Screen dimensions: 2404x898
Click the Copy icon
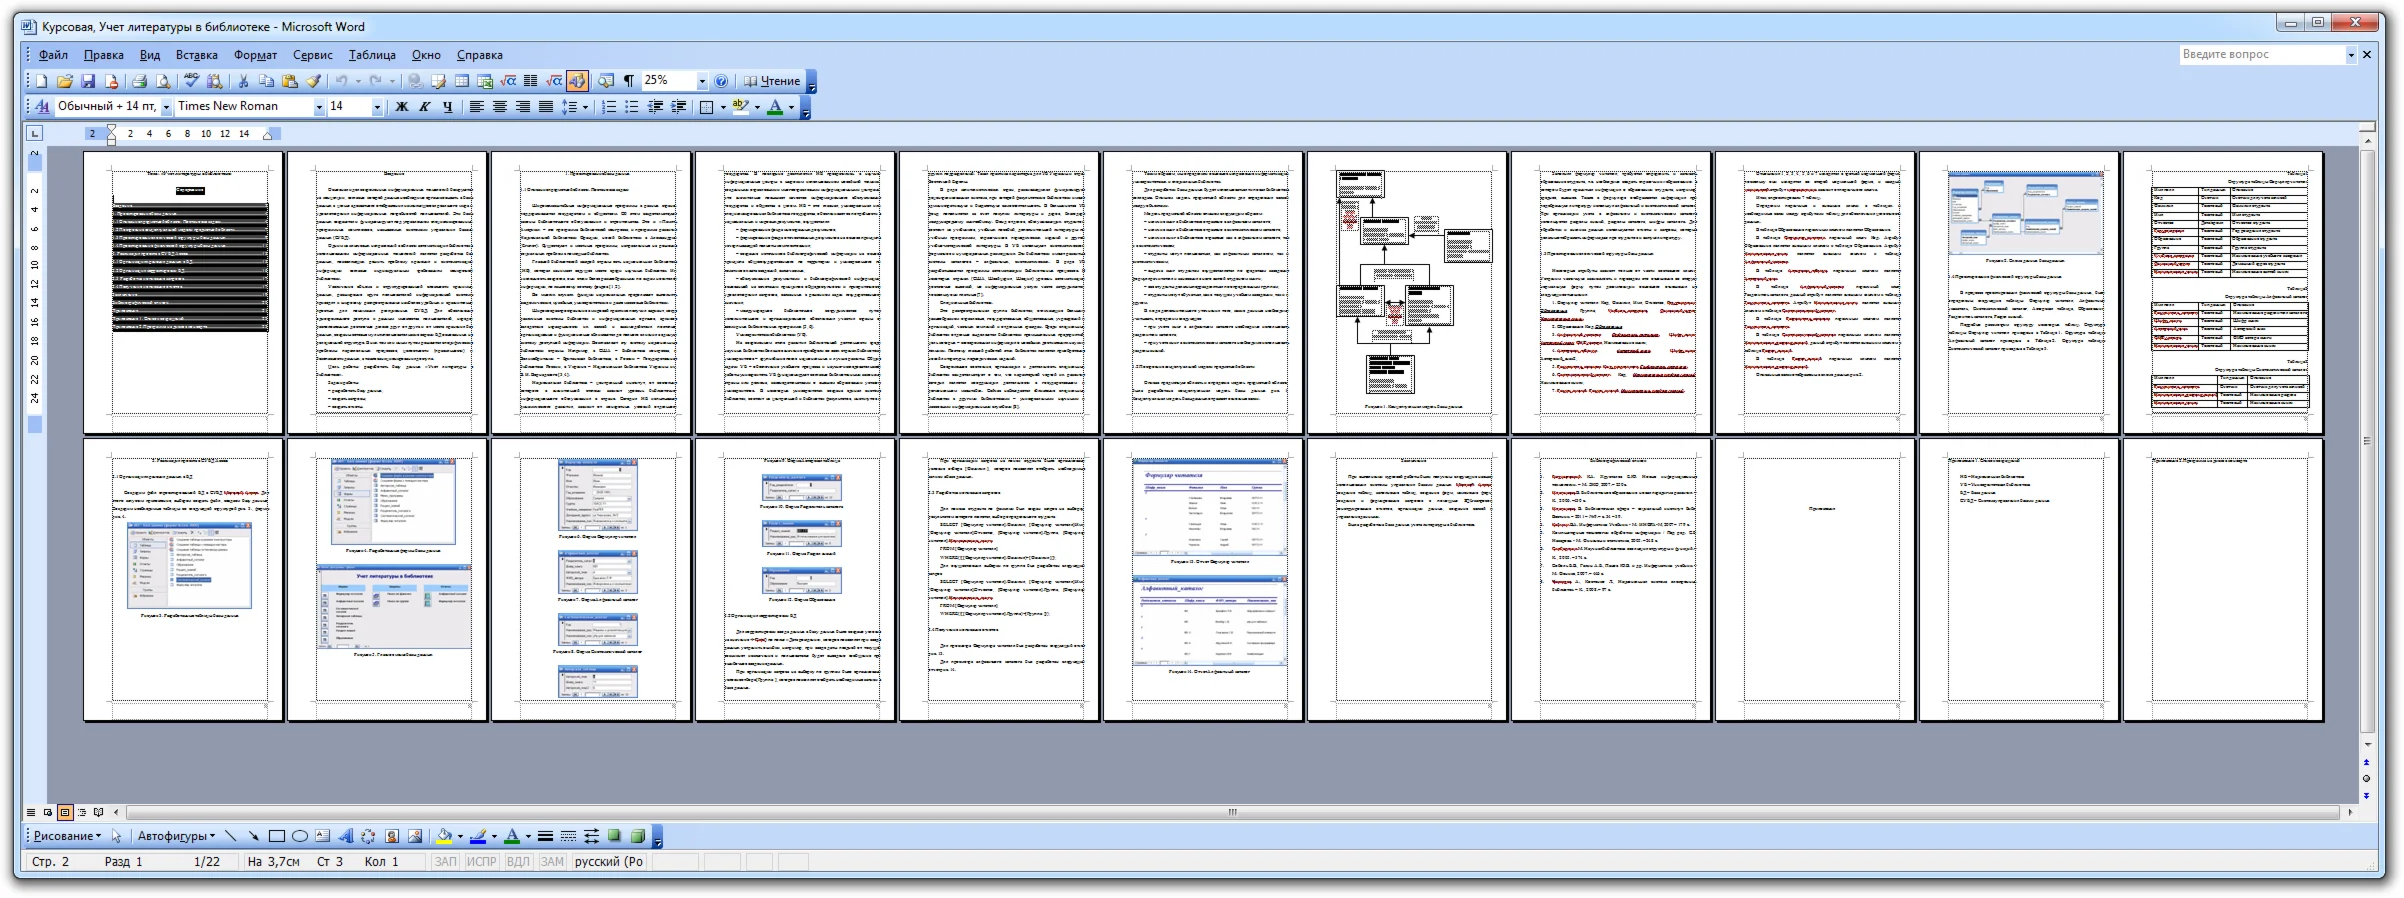(267, 81)
